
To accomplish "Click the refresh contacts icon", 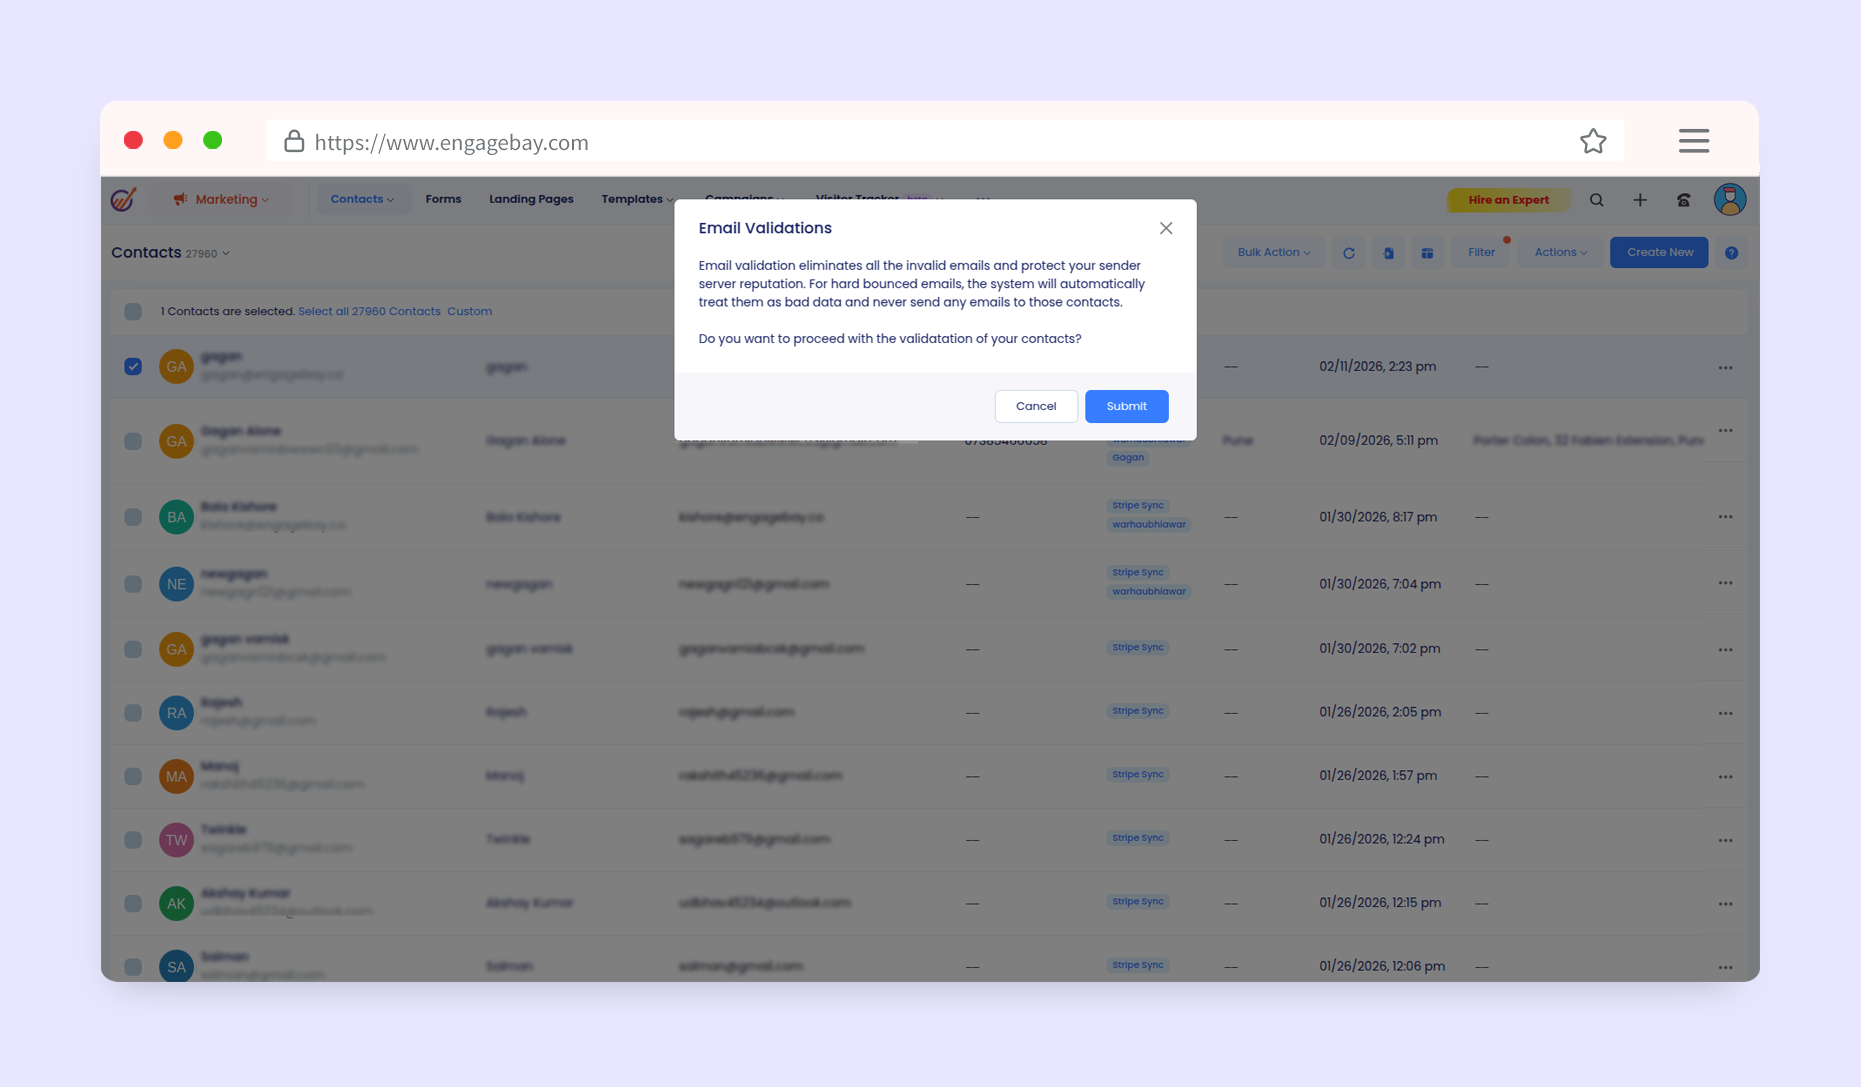I will click(x=1348, y=253).
